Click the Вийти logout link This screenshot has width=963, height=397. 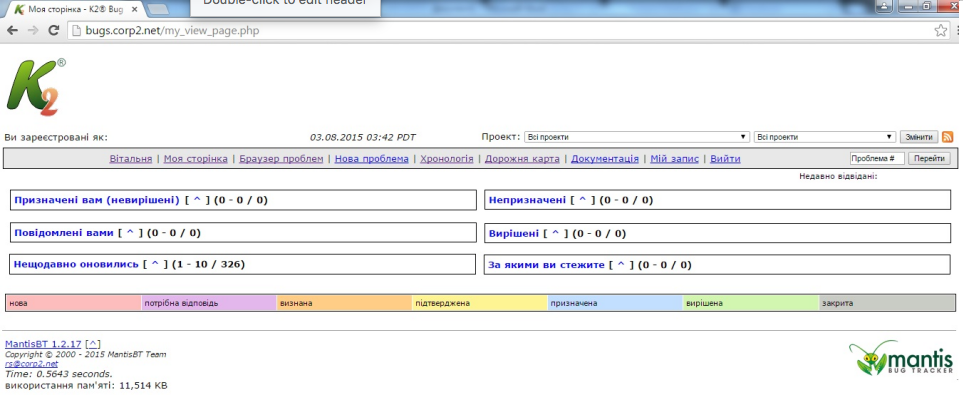click(x=725, y=159)
